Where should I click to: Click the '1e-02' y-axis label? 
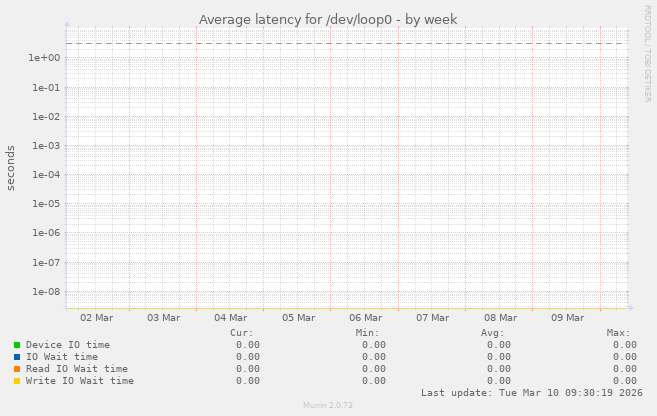click(46, 117)
